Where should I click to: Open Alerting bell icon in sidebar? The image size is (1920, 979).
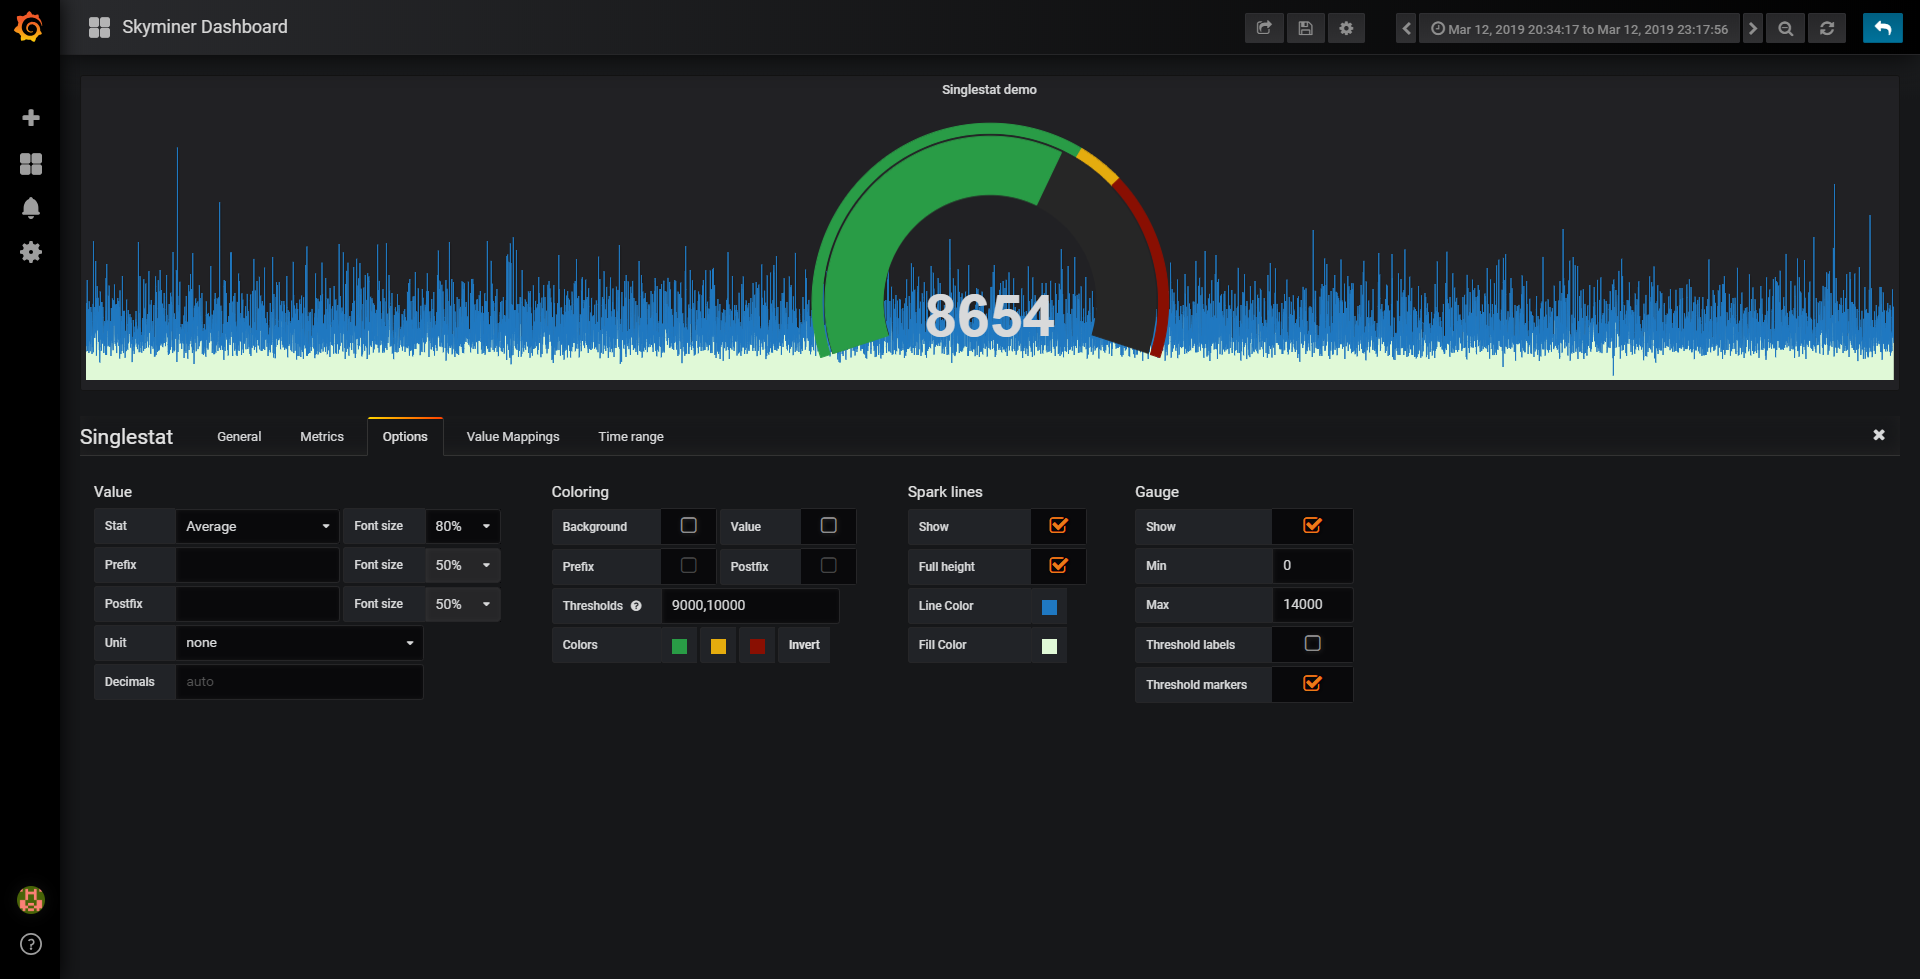pyautogui.click(x=31, y=208)
